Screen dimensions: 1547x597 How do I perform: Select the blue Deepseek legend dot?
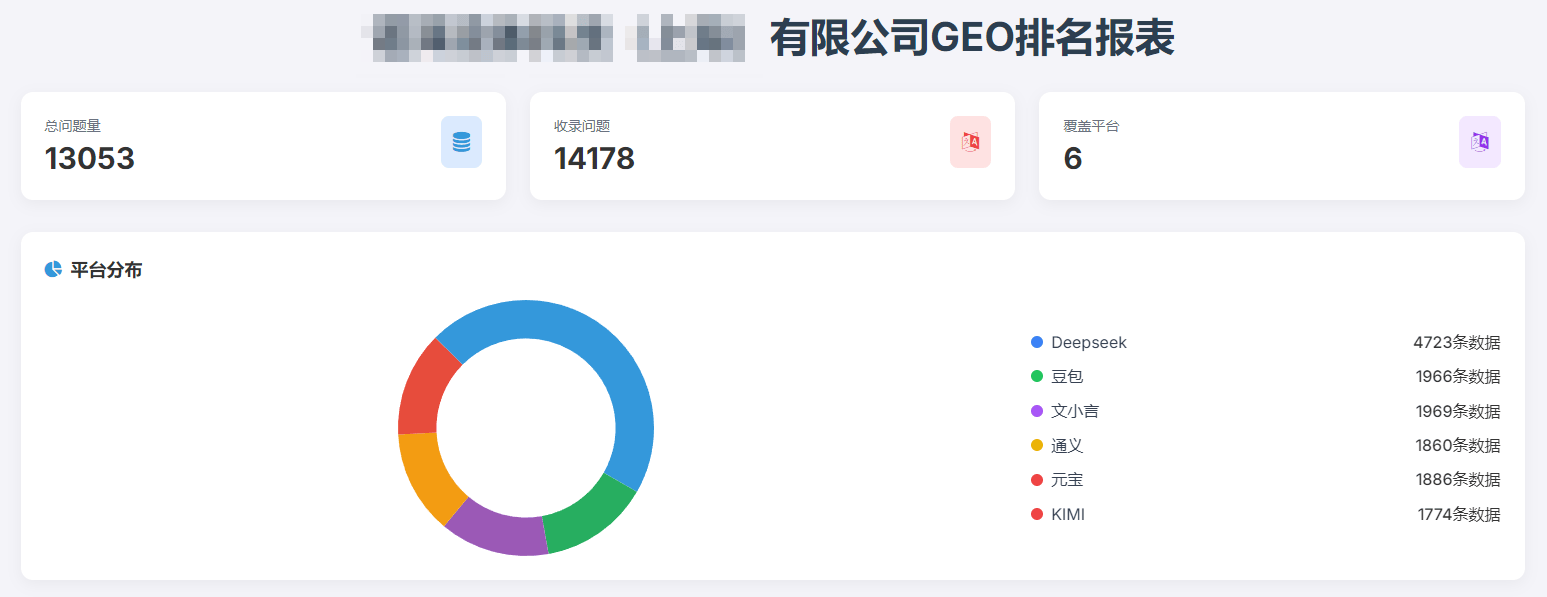(x=1037, y=342)
